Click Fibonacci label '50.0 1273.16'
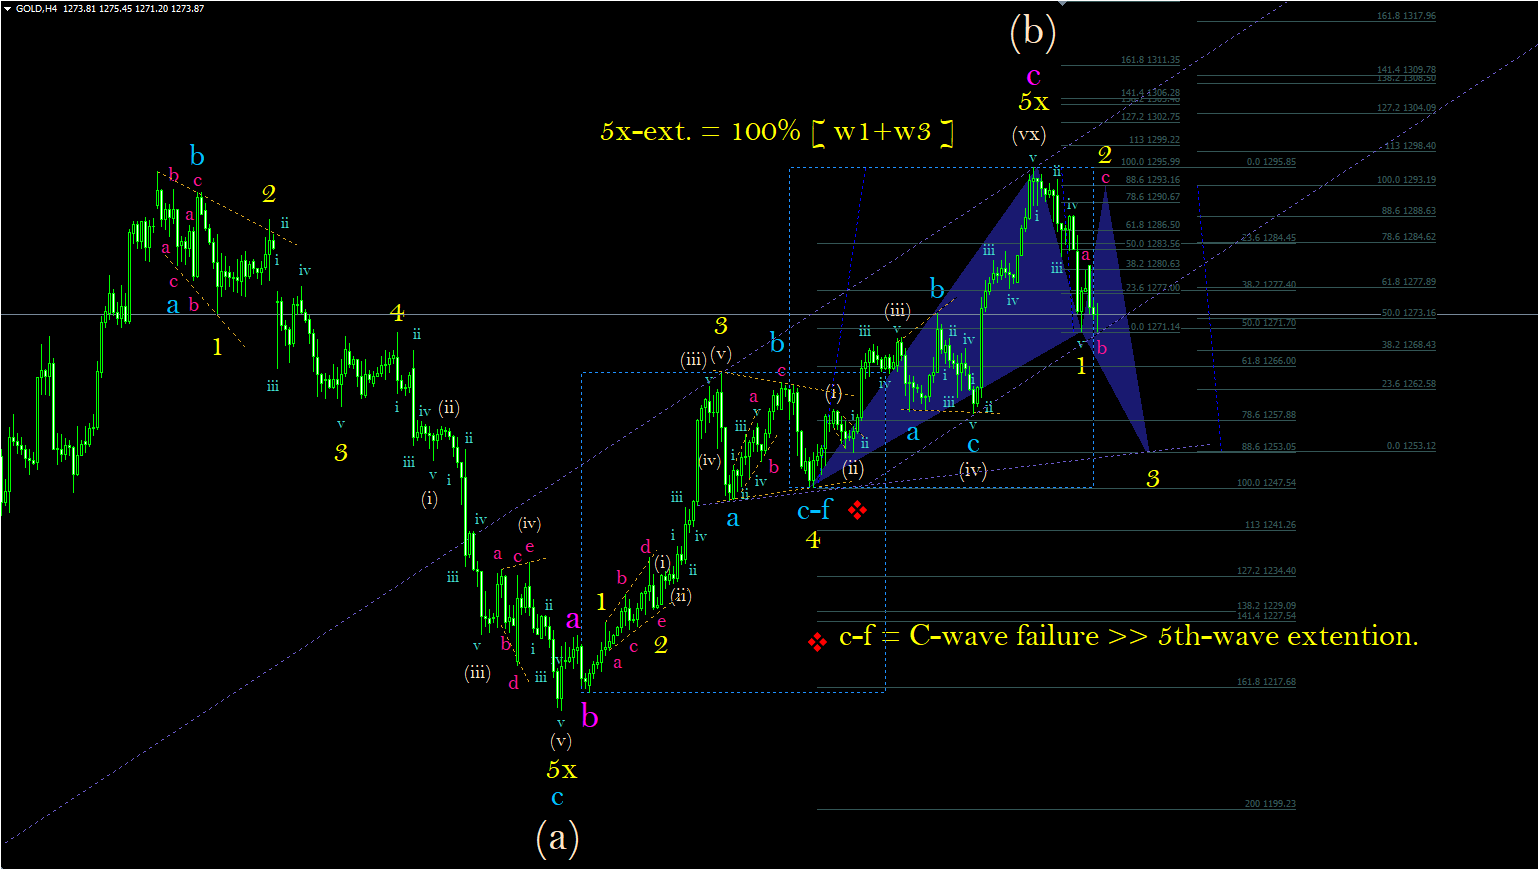Image resolution: width=1538 pixels, height=869 pixels. 1408,313
